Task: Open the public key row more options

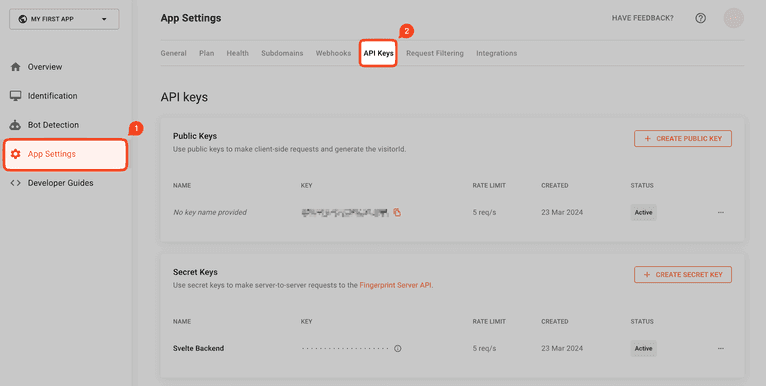Action: [721, 213]
